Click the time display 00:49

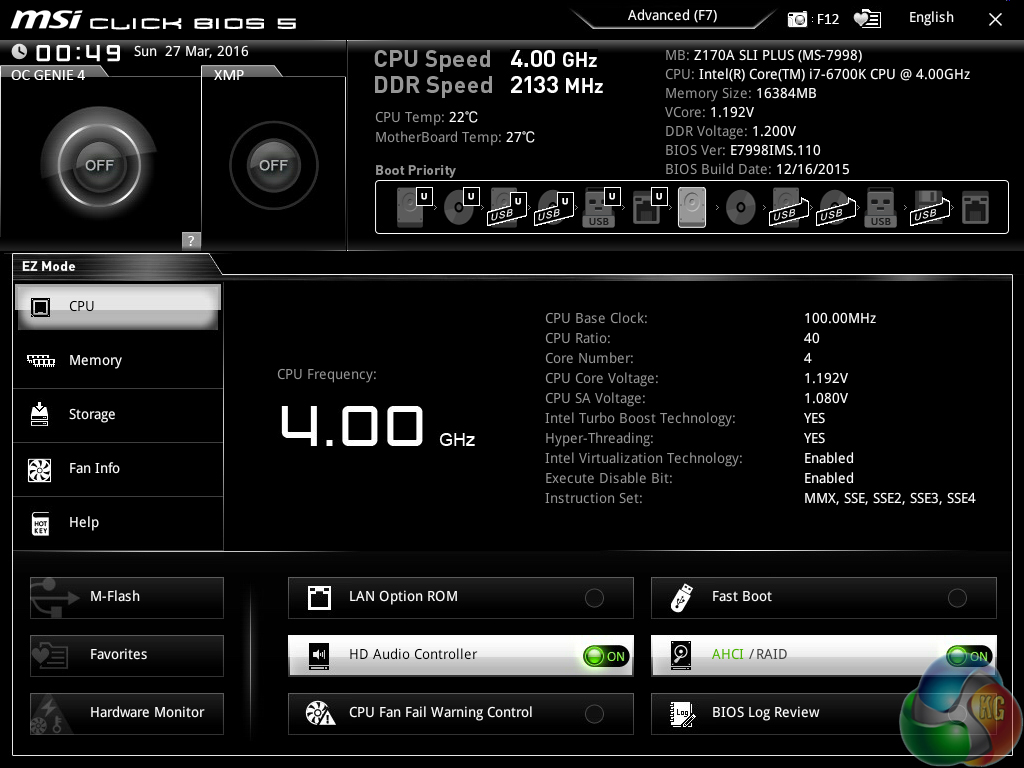(x=77, y=52)
